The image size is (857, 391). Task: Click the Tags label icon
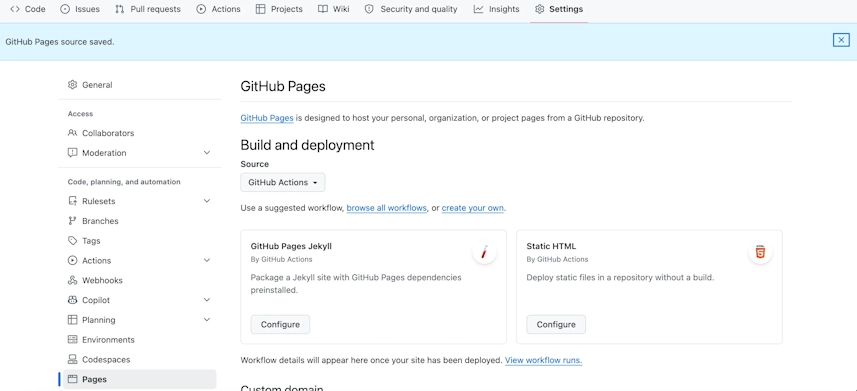tap(72, 241)
